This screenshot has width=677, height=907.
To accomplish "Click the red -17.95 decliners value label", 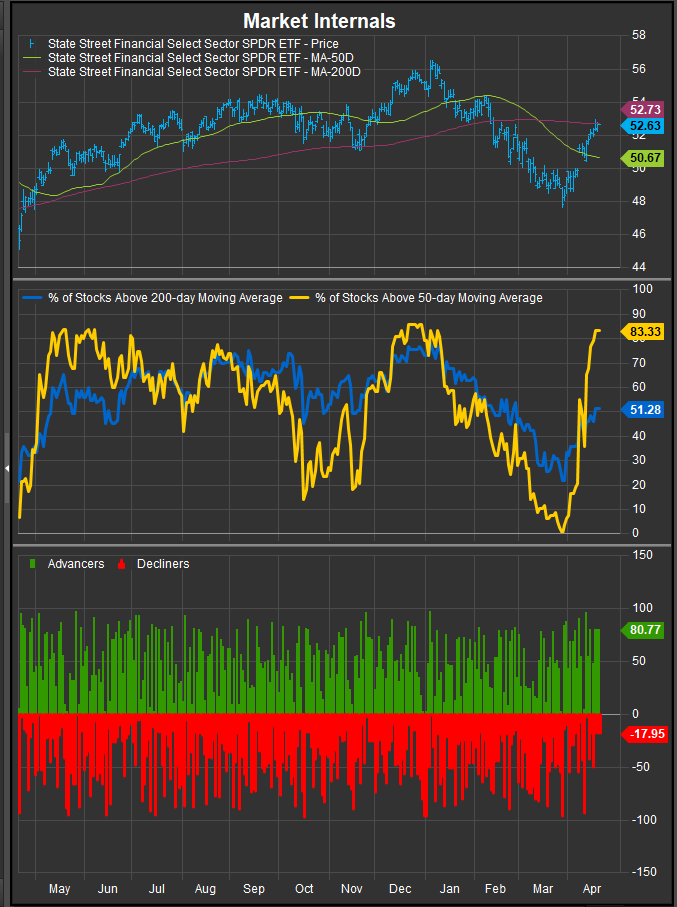I will point(643,734).
